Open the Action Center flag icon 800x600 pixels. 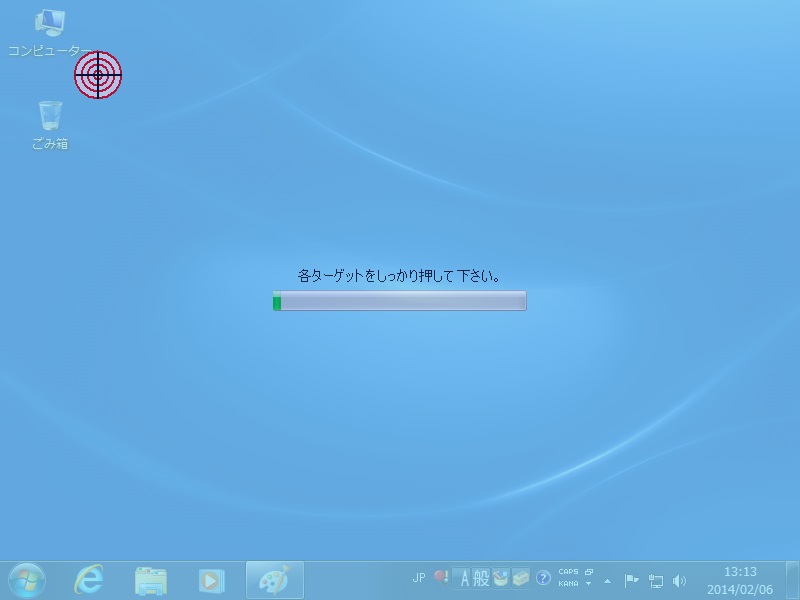pyautogui.click(x=632, y=580)
